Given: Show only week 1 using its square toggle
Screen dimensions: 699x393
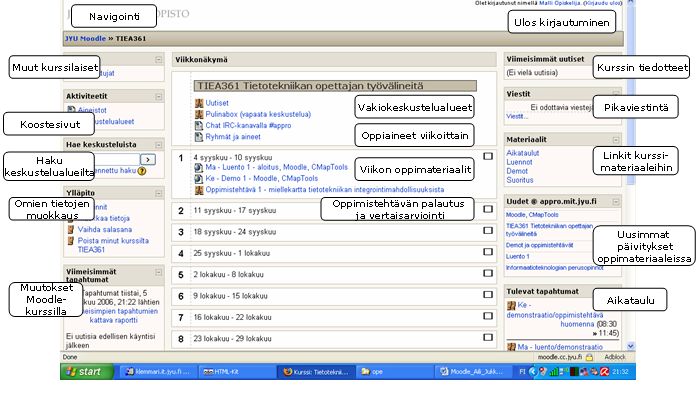Looking at the screenshot, I should point(488,156).
